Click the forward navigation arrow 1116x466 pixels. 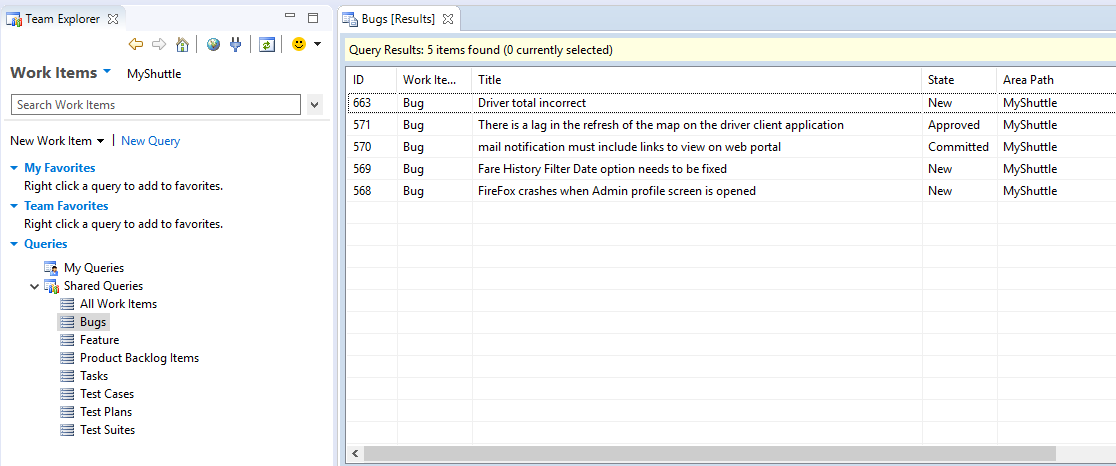point(159,44)
